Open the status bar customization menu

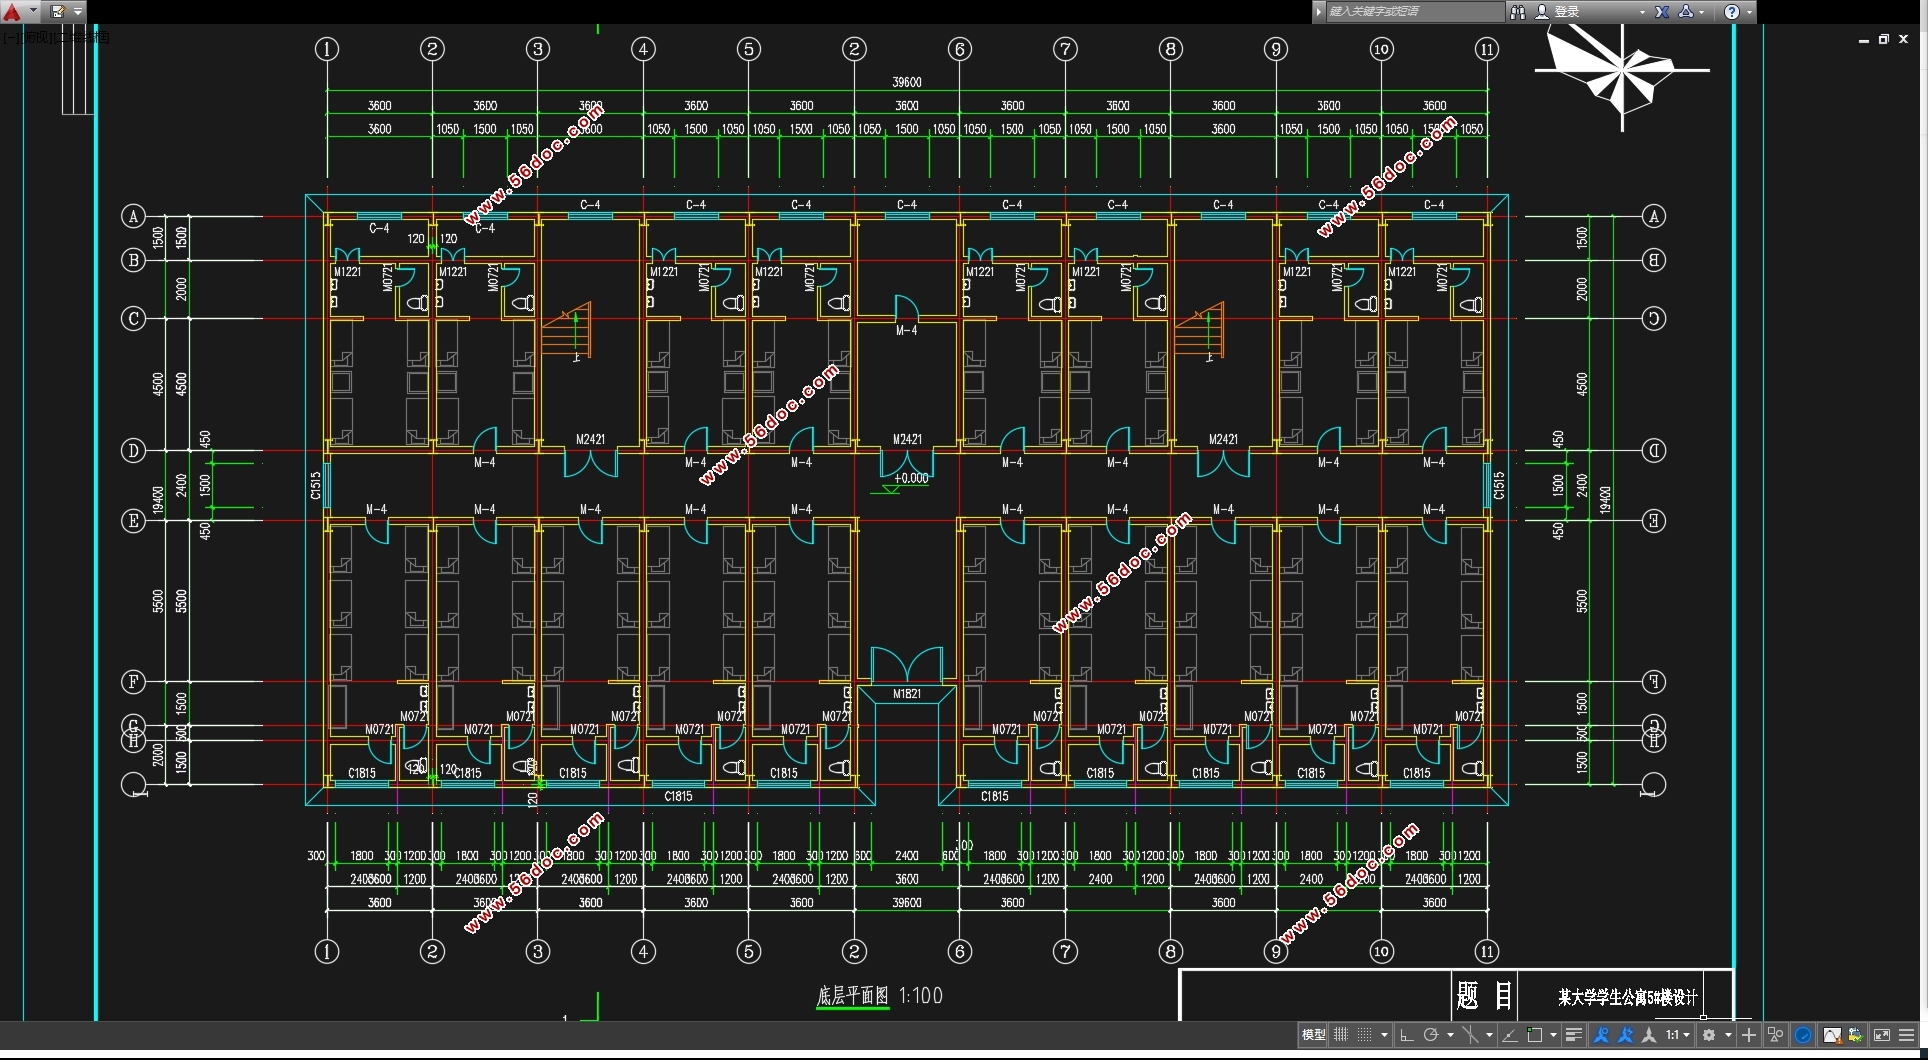click(1907, 1035)
